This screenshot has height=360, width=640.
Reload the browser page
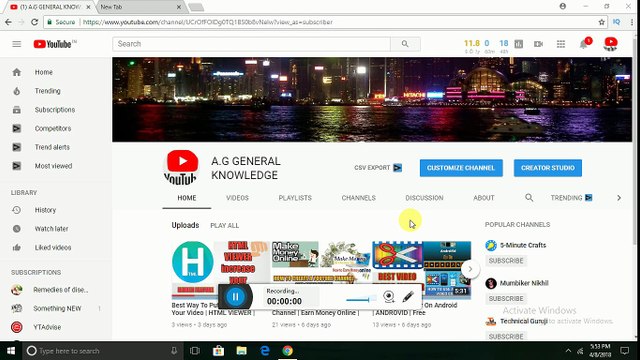click(x=35, y=22)
